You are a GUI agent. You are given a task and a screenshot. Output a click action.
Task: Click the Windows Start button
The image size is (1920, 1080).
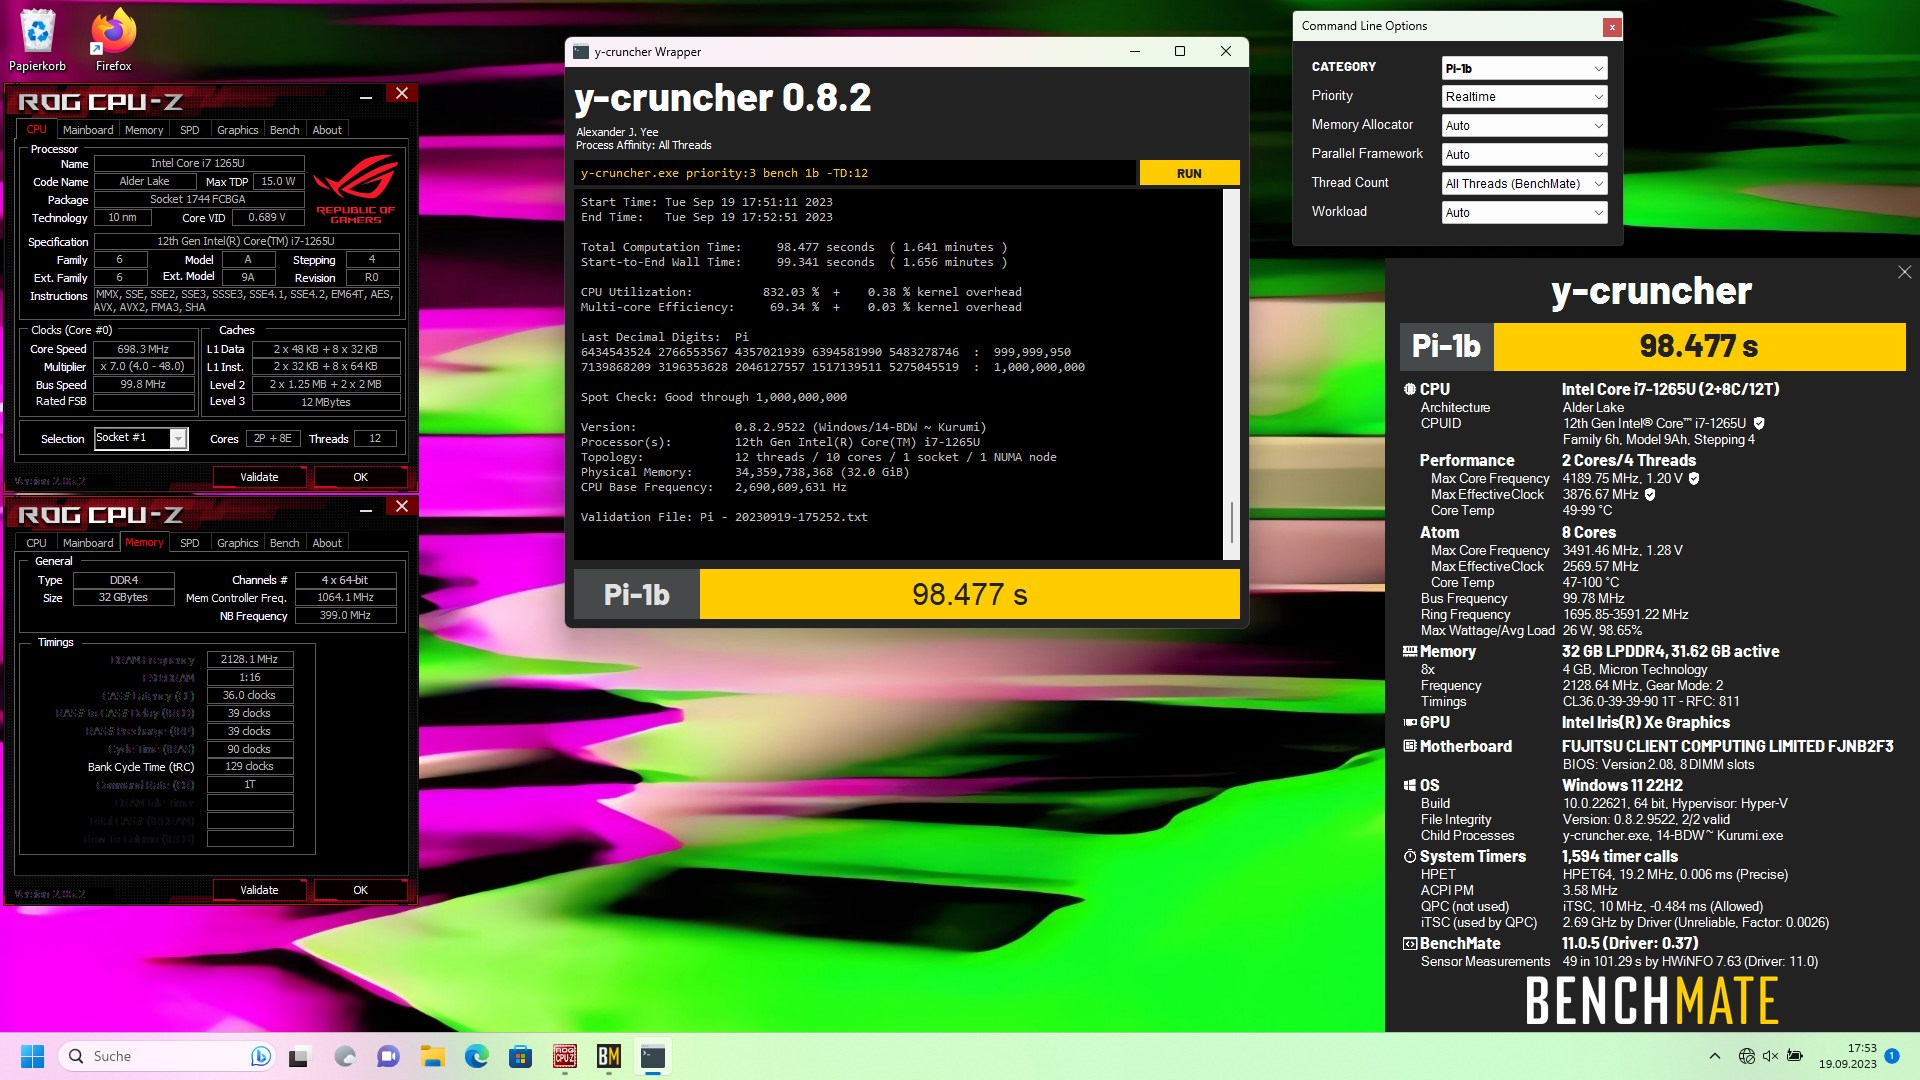[32, 1056]
